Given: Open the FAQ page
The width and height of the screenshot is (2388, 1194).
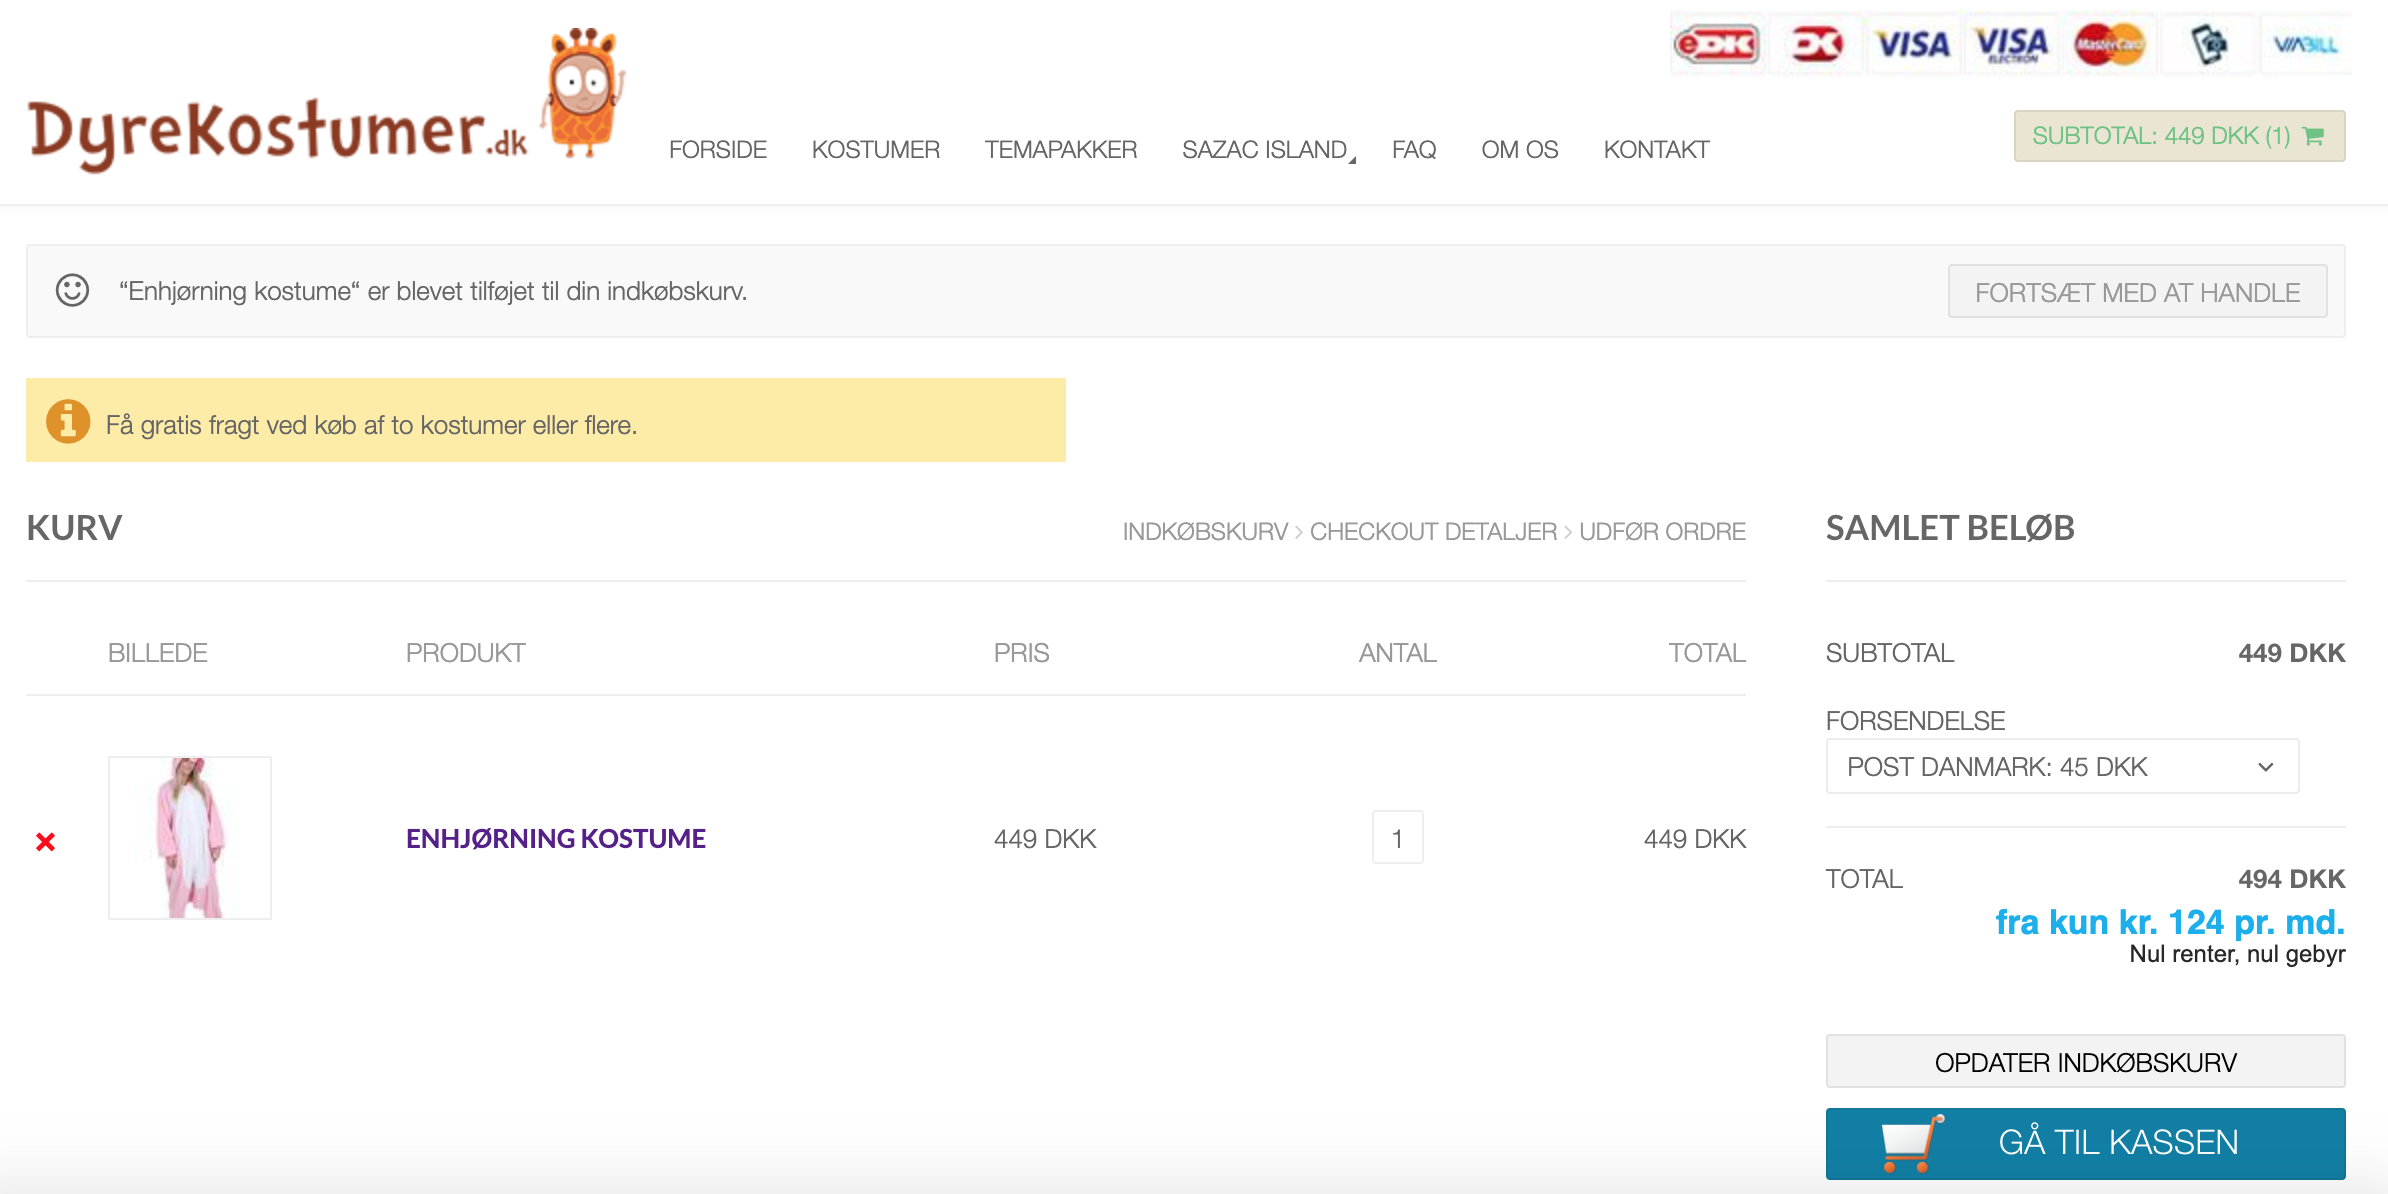Looking at the screenshot, I should click(1413, 150).
